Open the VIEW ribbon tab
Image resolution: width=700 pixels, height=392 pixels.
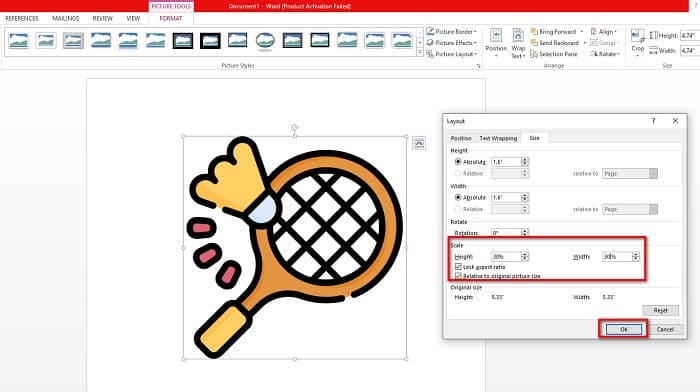pyautogui.click(x=133, y=18)
